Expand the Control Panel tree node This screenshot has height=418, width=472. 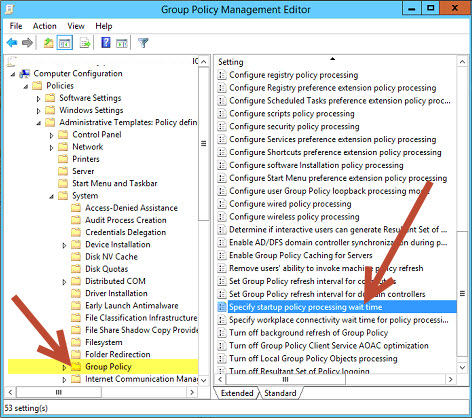tap(51, 135)
